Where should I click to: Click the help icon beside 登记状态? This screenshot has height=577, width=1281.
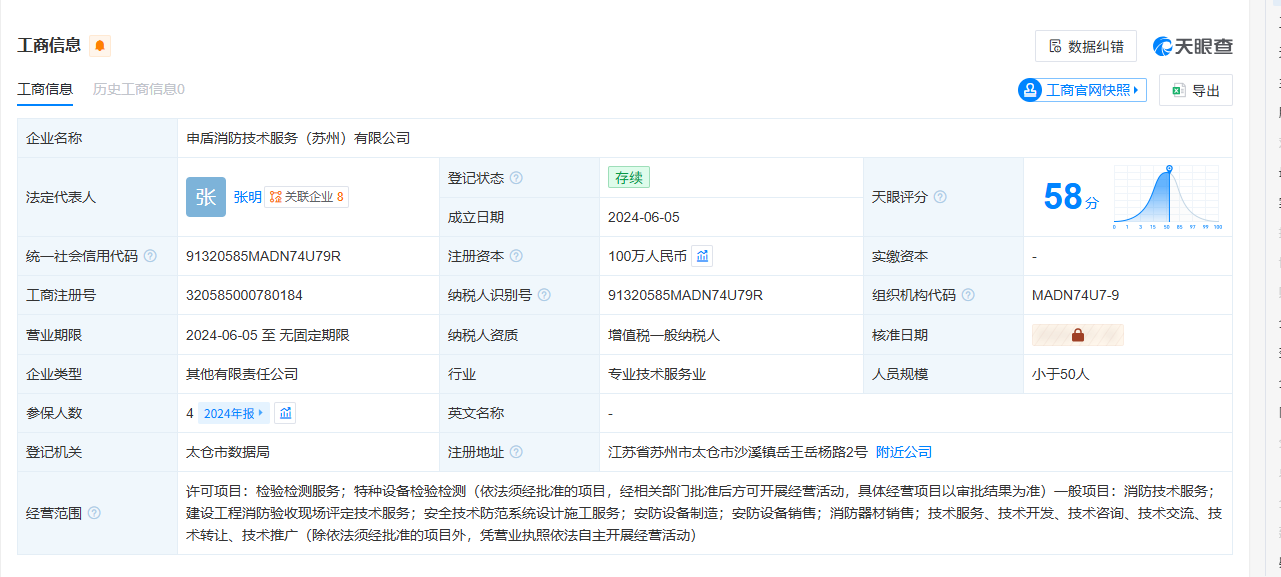coord(516,178)
